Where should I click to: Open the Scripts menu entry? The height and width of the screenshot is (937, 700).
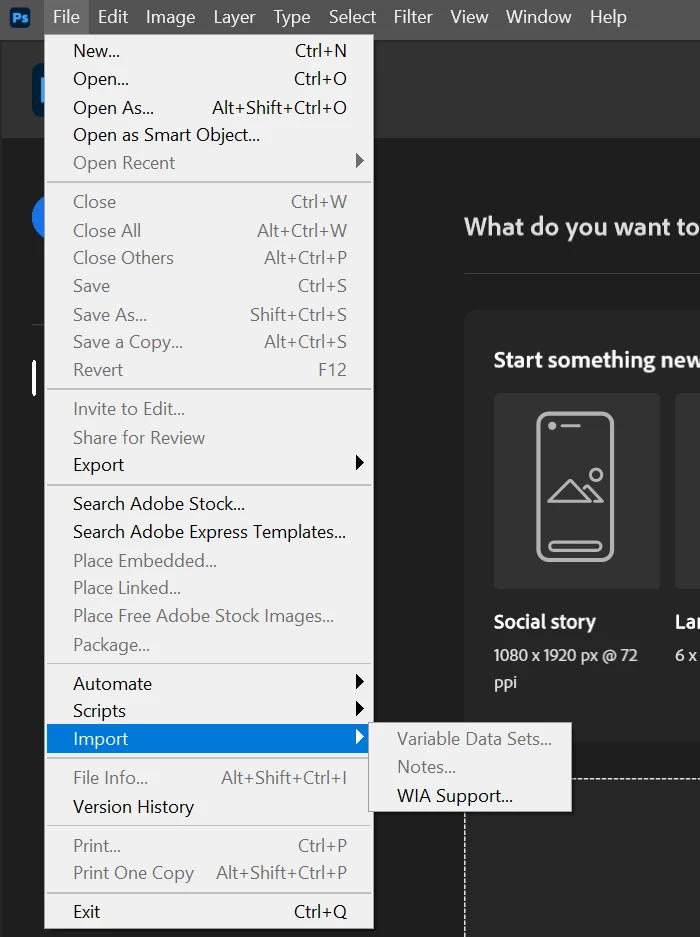click(209, 711)
